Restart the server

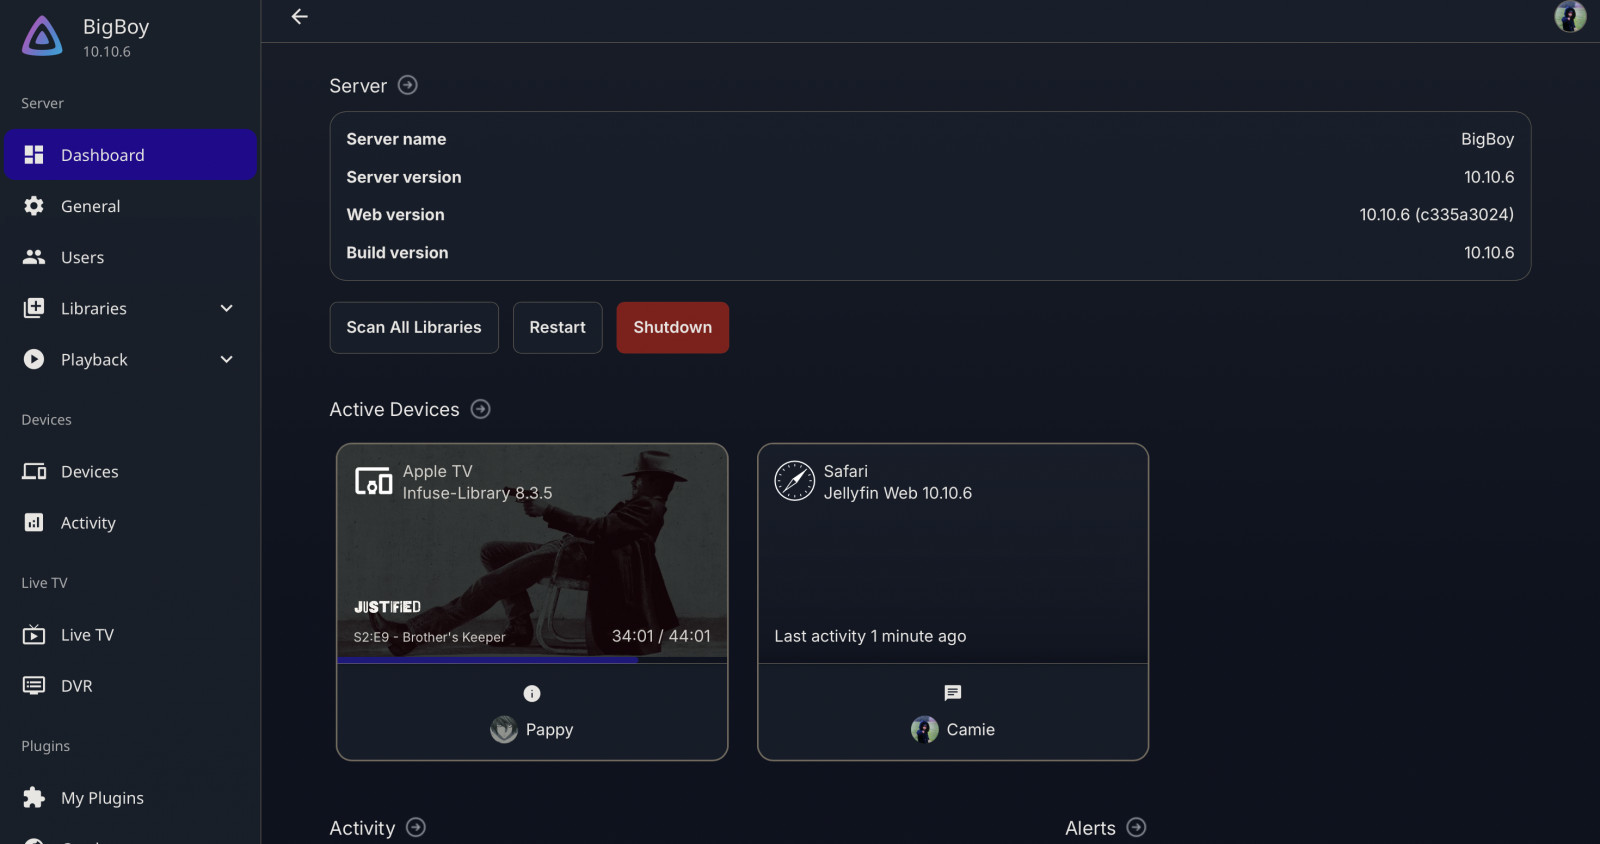(x=557, y=327)
